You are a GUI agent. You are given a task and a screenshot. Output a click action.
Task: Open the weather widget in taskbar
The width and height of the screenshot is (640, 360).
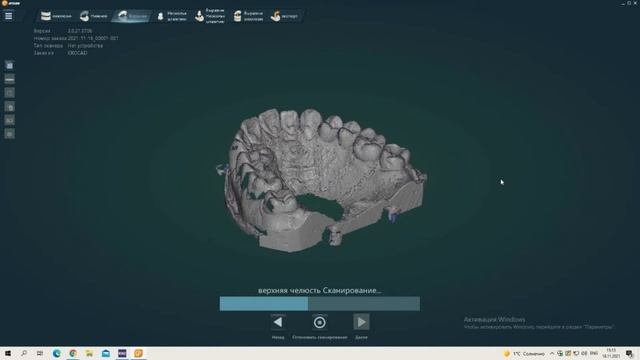pos(524,353)
